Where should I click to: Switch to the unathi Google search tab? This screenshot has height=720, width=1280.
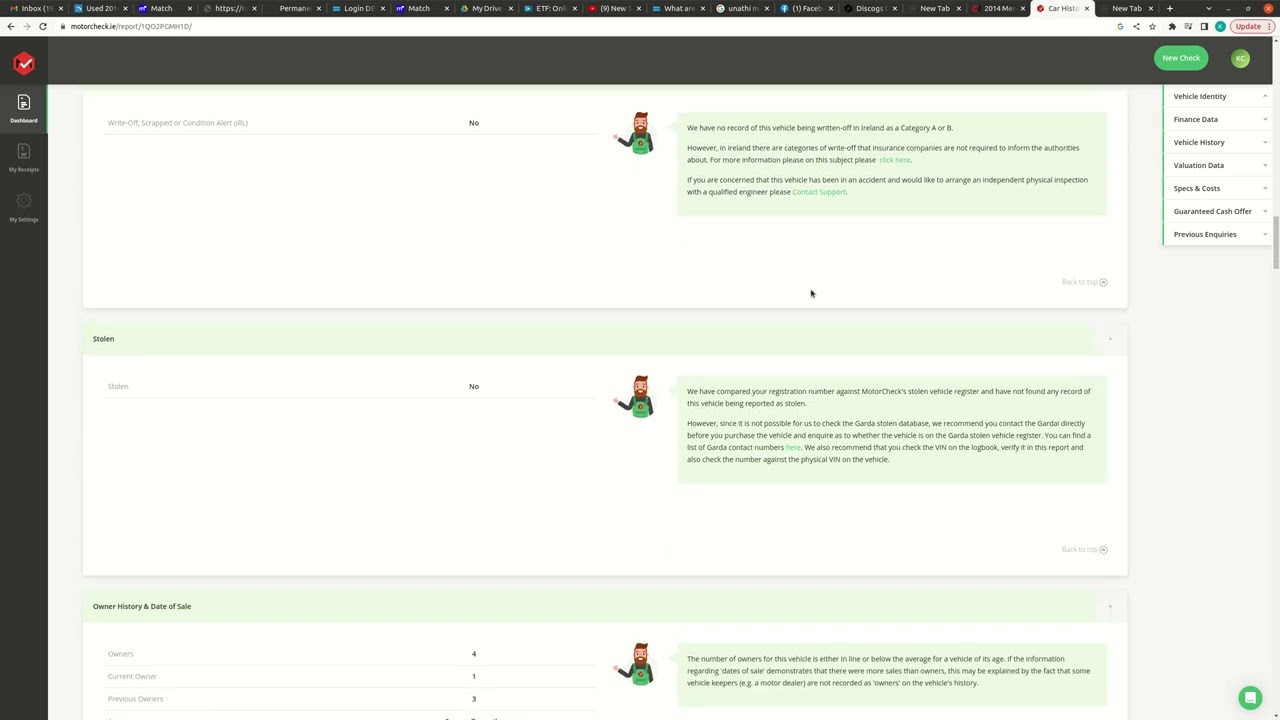pos(740,8)
